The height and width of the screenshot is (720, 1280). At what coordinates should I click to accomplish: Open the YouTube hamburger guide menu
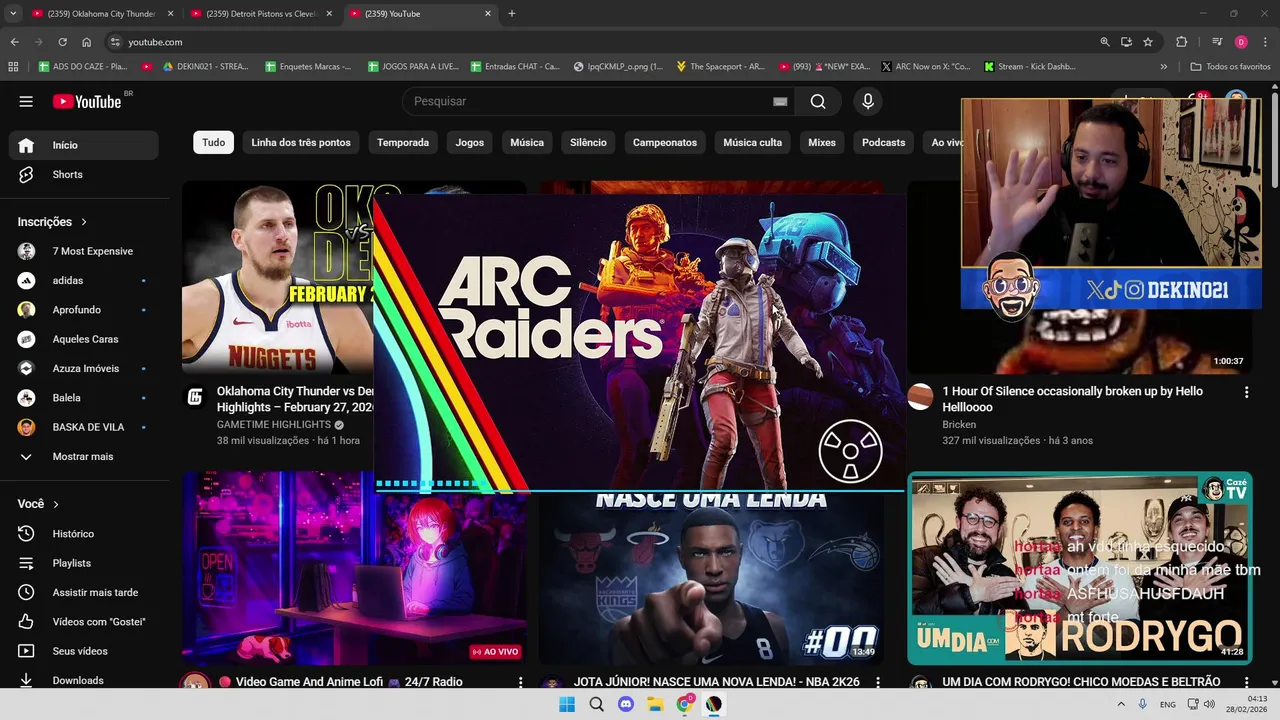[26, 101]
